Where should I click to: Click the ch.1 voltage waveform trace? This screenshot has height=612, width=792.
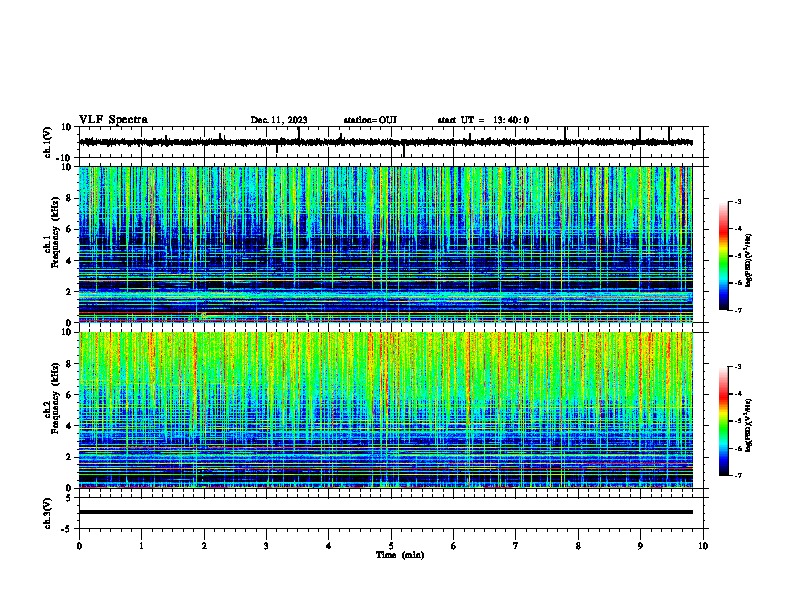(x=385, y=142)
